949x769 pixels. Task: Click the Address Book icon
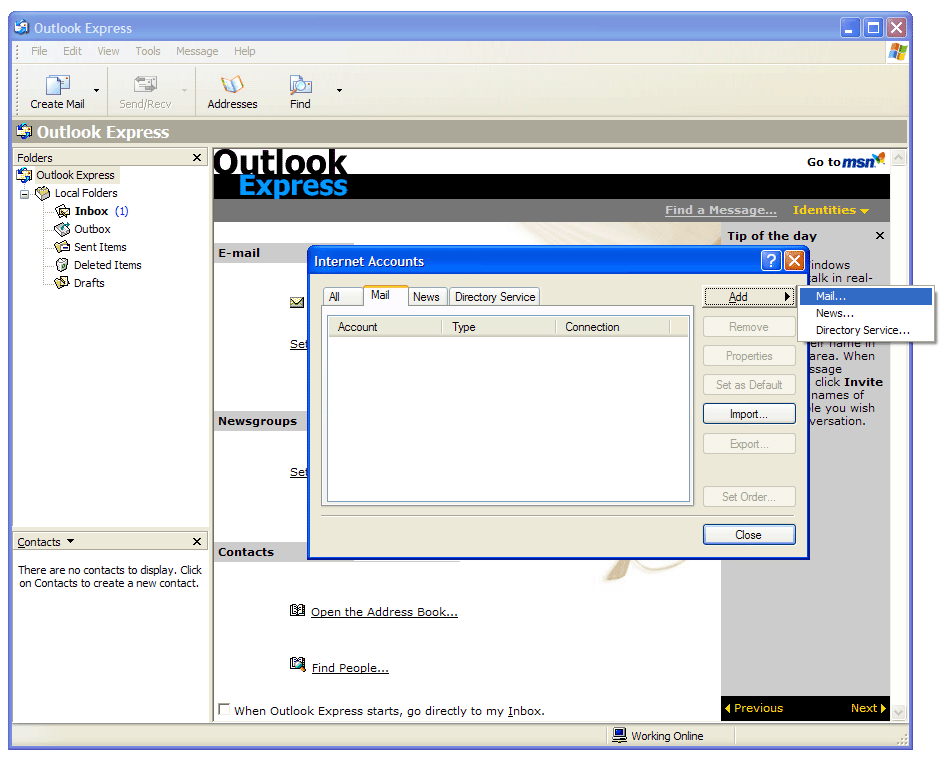click(297, 610)
